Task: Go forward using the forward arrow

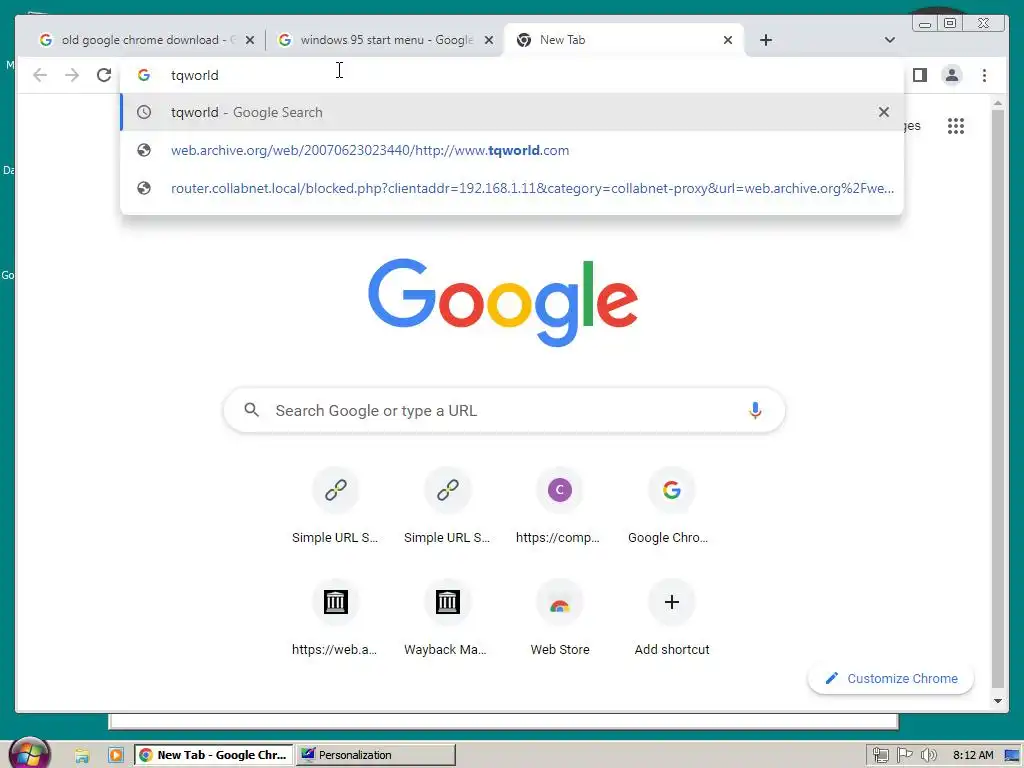Action: [72, 75]
